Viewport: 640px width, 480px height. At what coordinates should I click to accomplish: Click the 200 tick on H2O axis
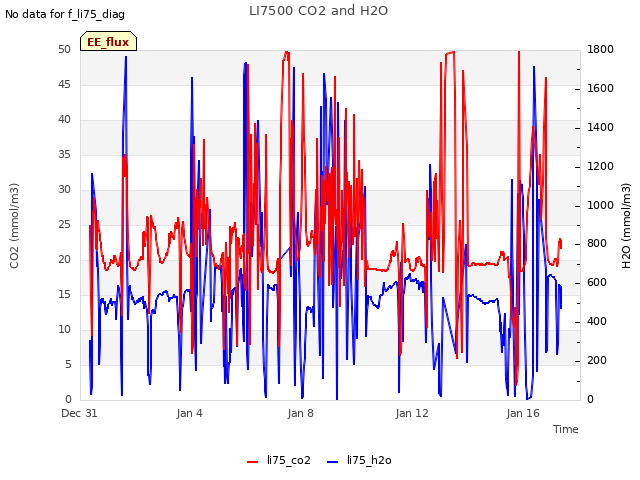597,360
